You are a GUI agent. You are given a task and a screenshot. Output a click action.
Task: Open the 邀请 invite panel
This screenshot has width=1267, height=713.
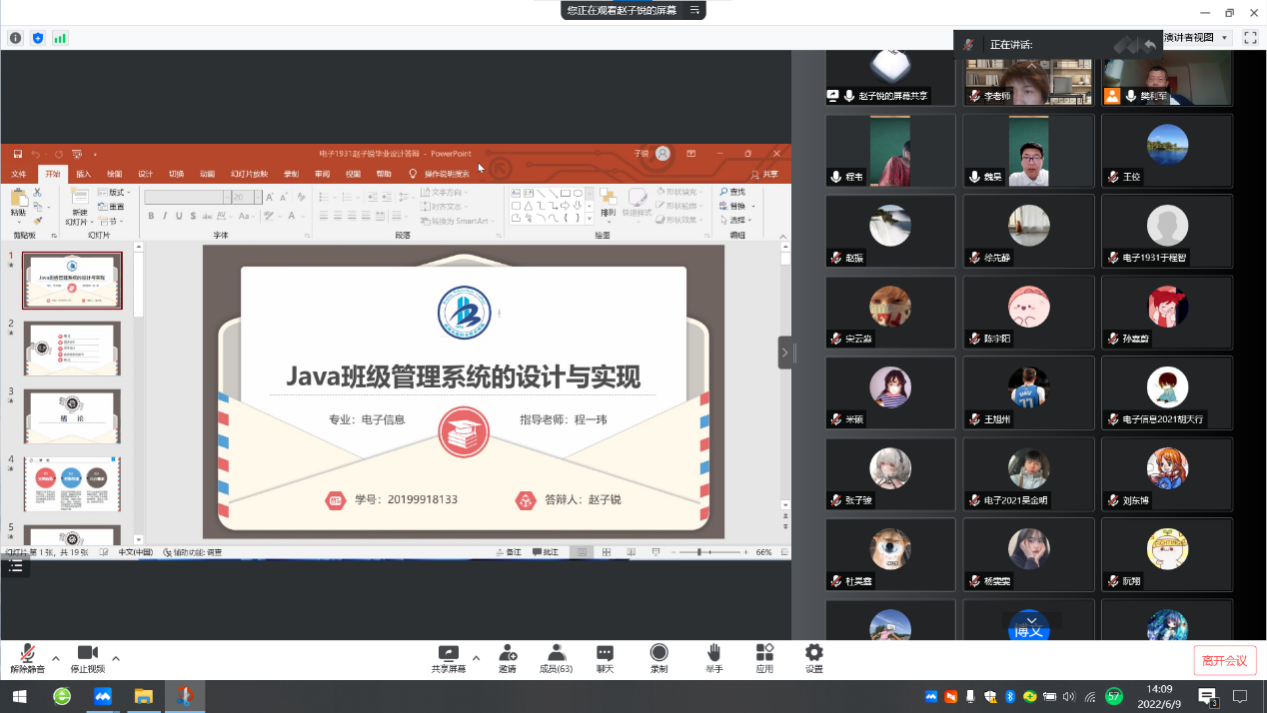click(x=508, y=659)
